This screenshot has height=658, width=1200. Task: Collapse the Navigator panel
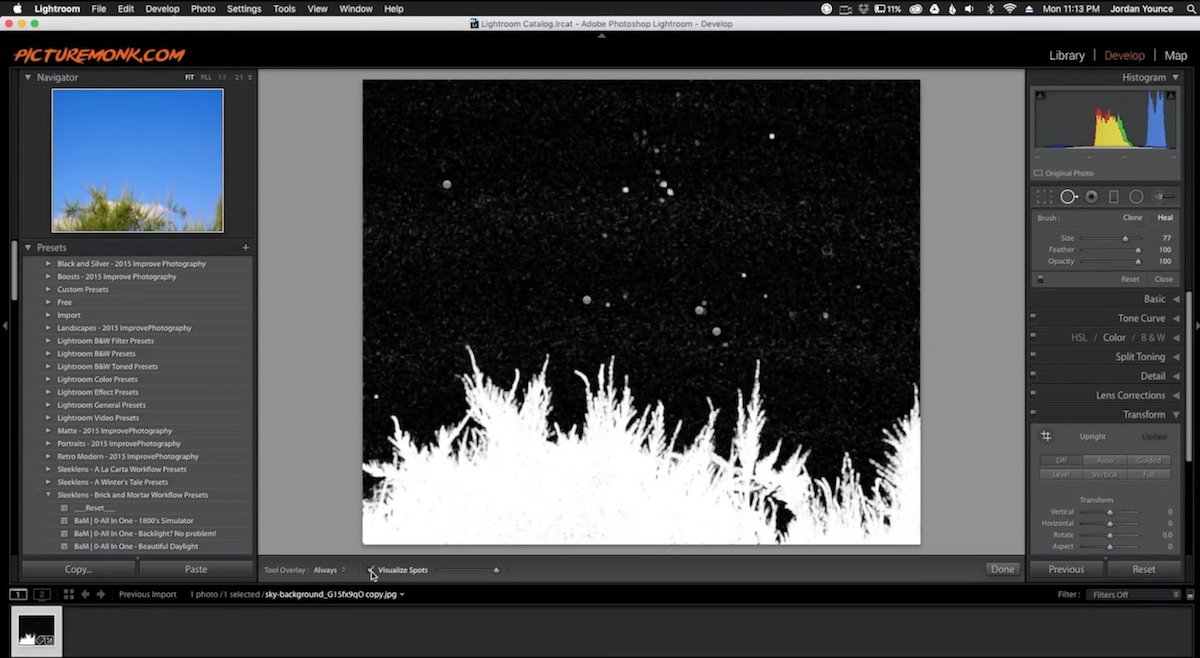(x=28, y=77)
